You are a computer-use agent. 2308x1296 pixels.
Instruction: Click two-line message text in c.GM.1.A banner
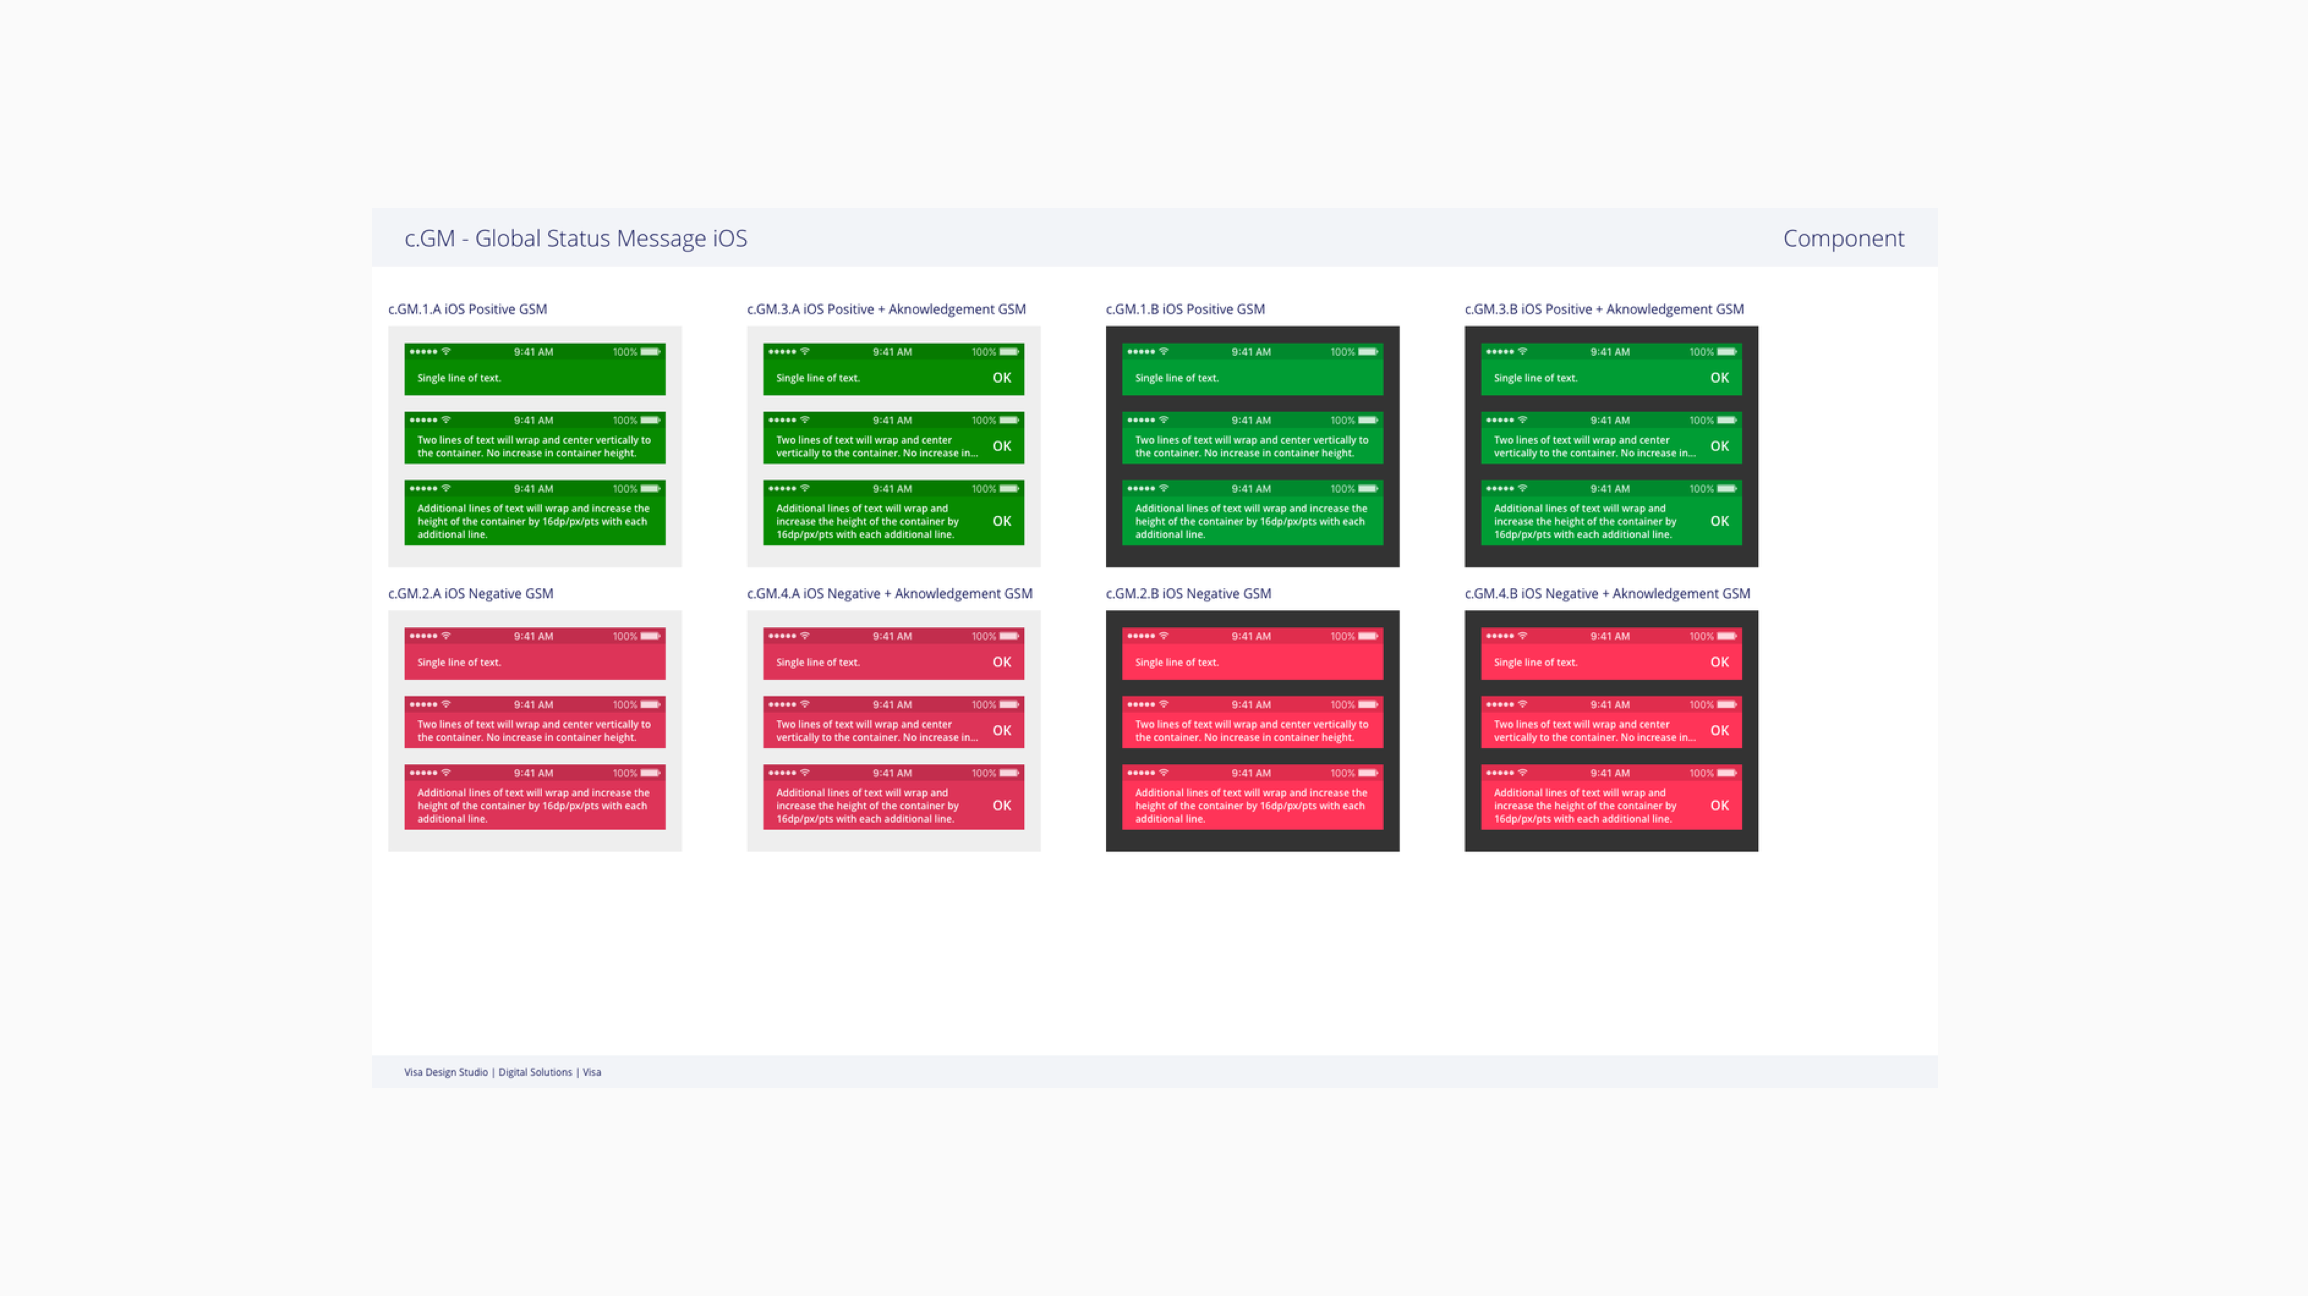click(x=534, y=446)
